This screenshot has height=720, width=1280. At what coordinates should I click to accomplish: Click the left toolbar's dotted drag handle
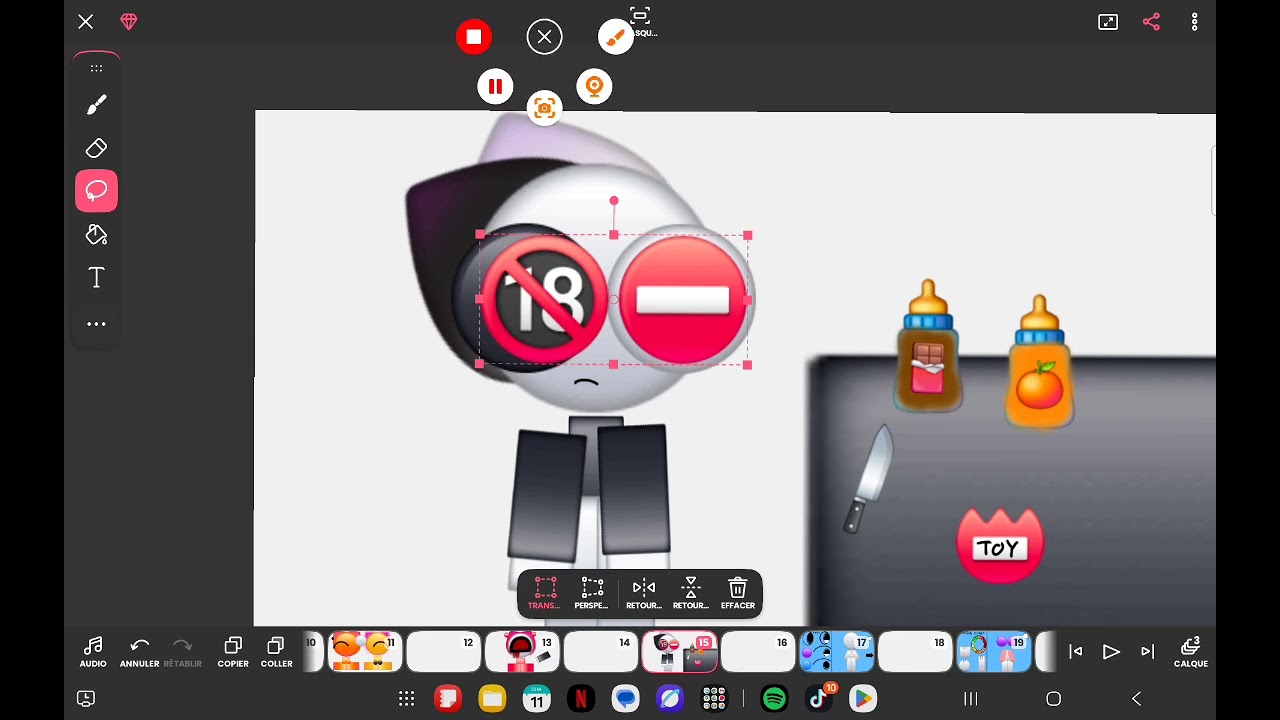96,68
